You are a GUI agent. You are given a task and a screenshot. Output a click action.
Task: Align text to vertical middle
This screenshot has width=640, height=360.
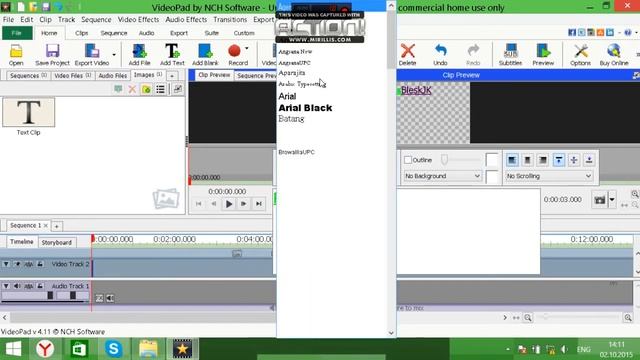(x=574, y=160)
